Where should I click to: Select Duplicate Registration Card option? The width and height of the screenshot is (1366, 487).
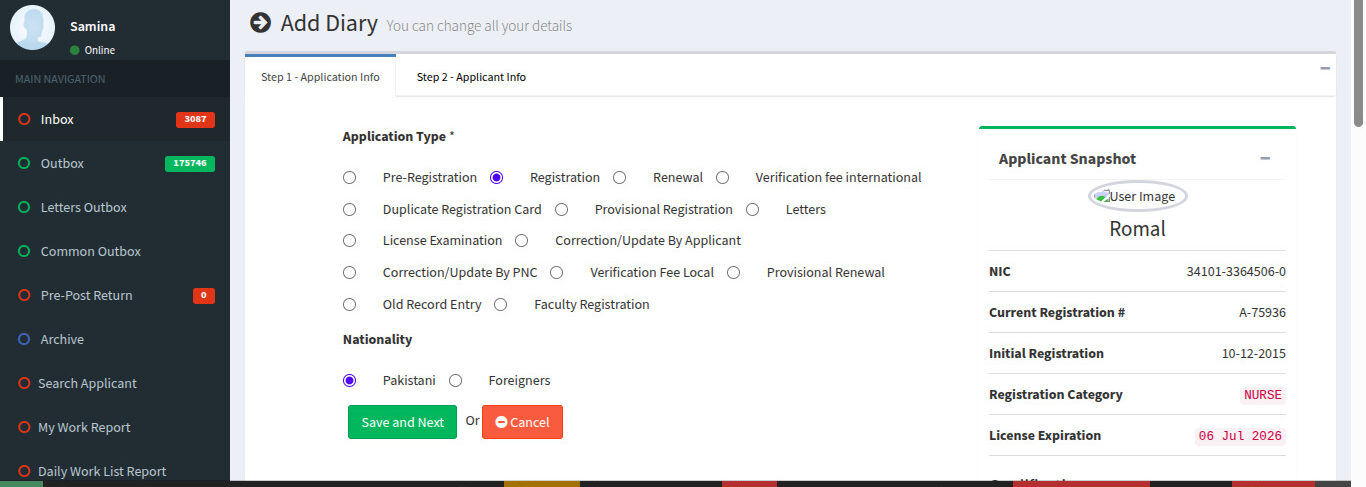(x=349, y=209)
